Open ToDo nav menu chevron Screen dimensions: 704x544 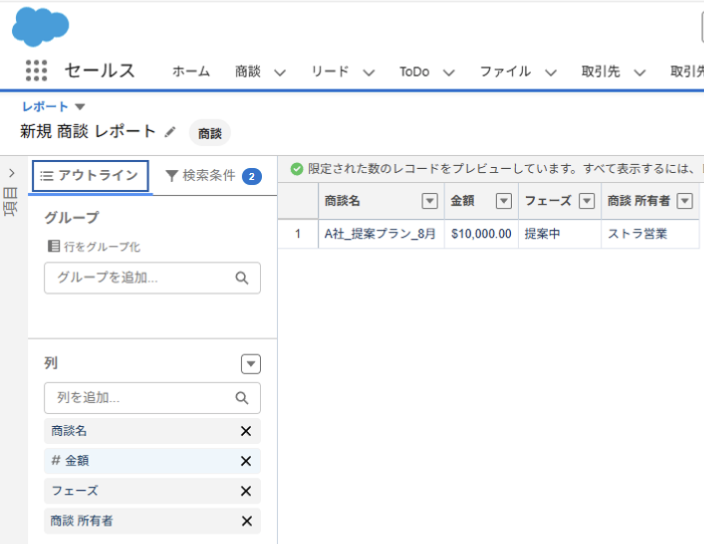(449, 73)
